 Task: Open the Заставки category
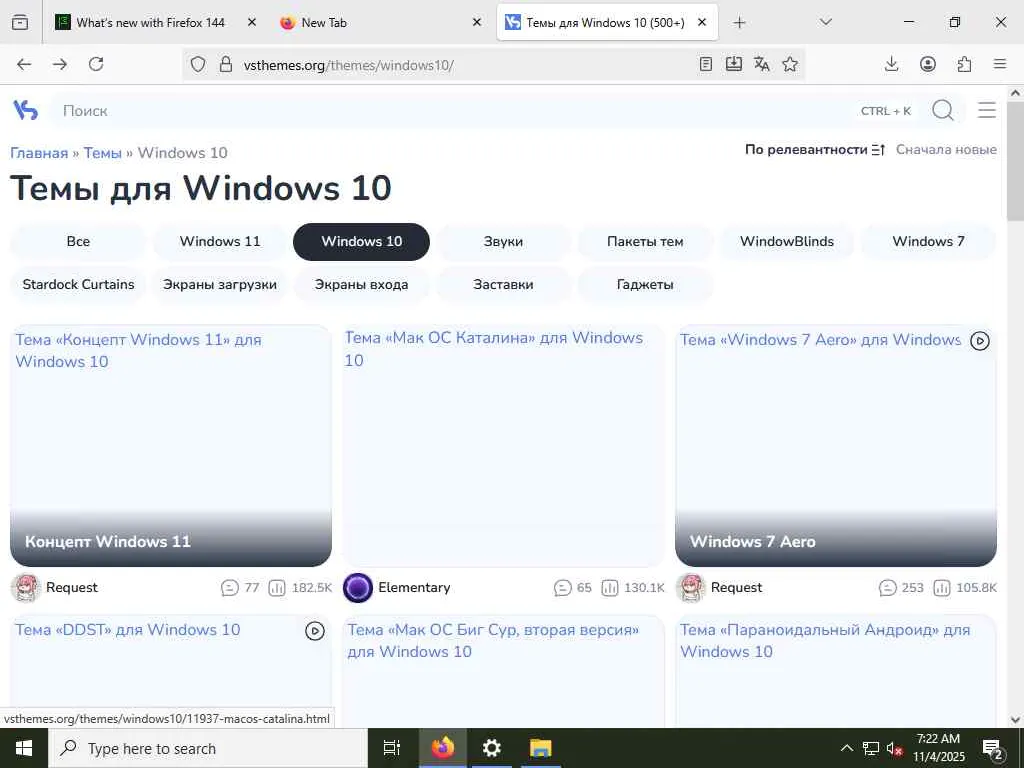(503, 285)
